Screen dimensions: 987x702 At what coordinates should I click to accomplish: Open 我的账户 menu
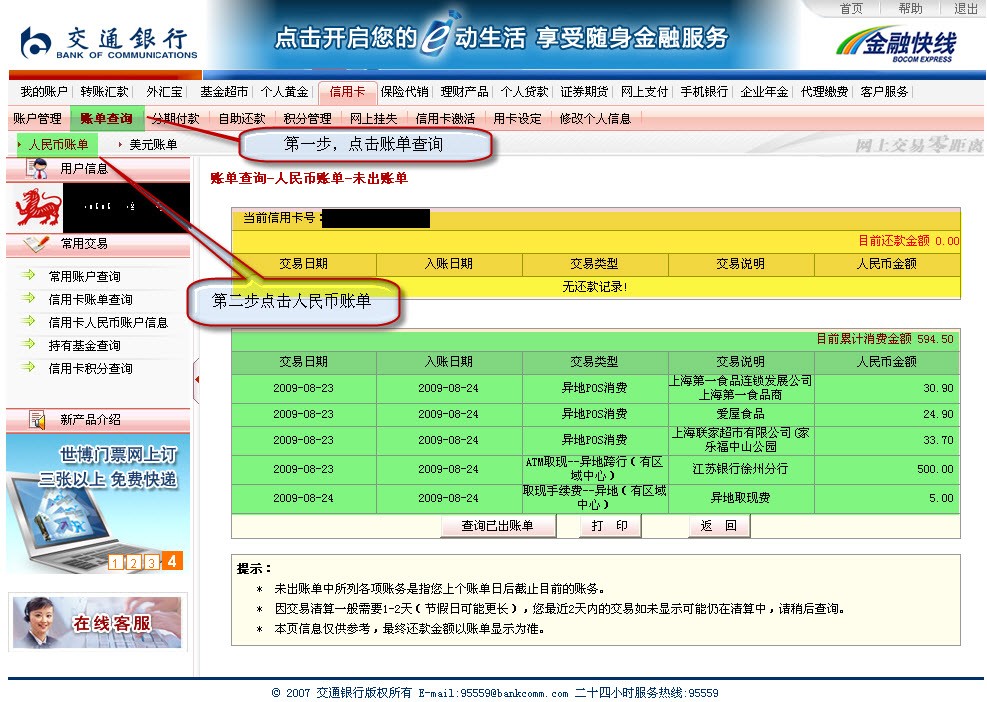tap(43, 92)
